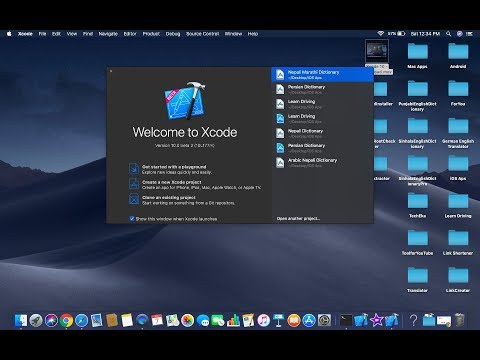The height and width of the screenshot is (360, 480).
Task: Open iBooks from the Dock
Action: pyautogui.click(x=294, y=320)
